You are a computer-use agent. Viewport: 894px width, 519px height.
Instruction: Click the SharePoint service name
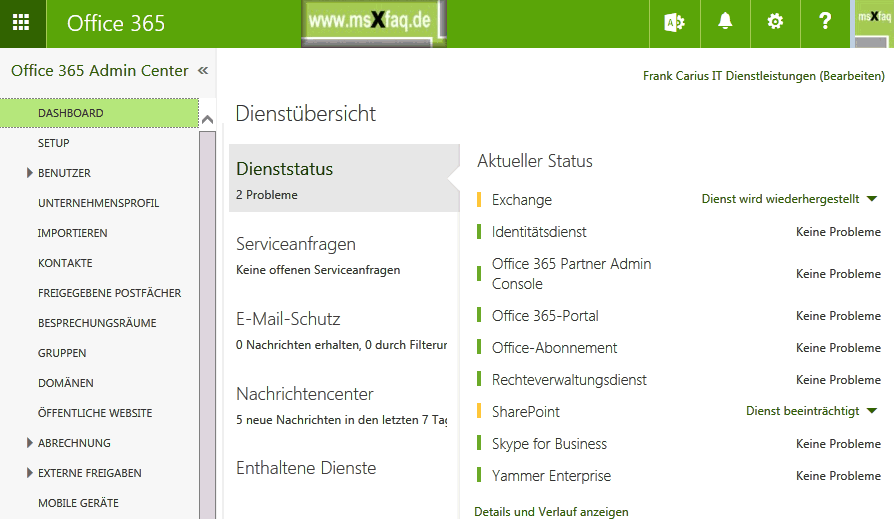(526, 412)
